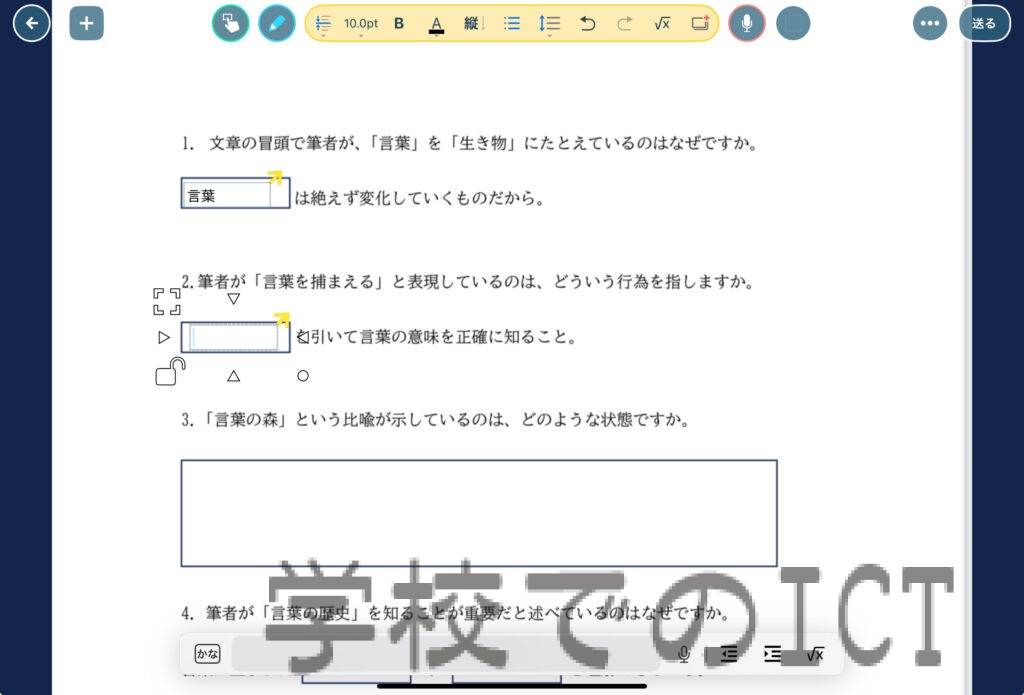Screen dimensions: 1024x695
Task: Undo the last edit
Action: click(x=588, y=23)
